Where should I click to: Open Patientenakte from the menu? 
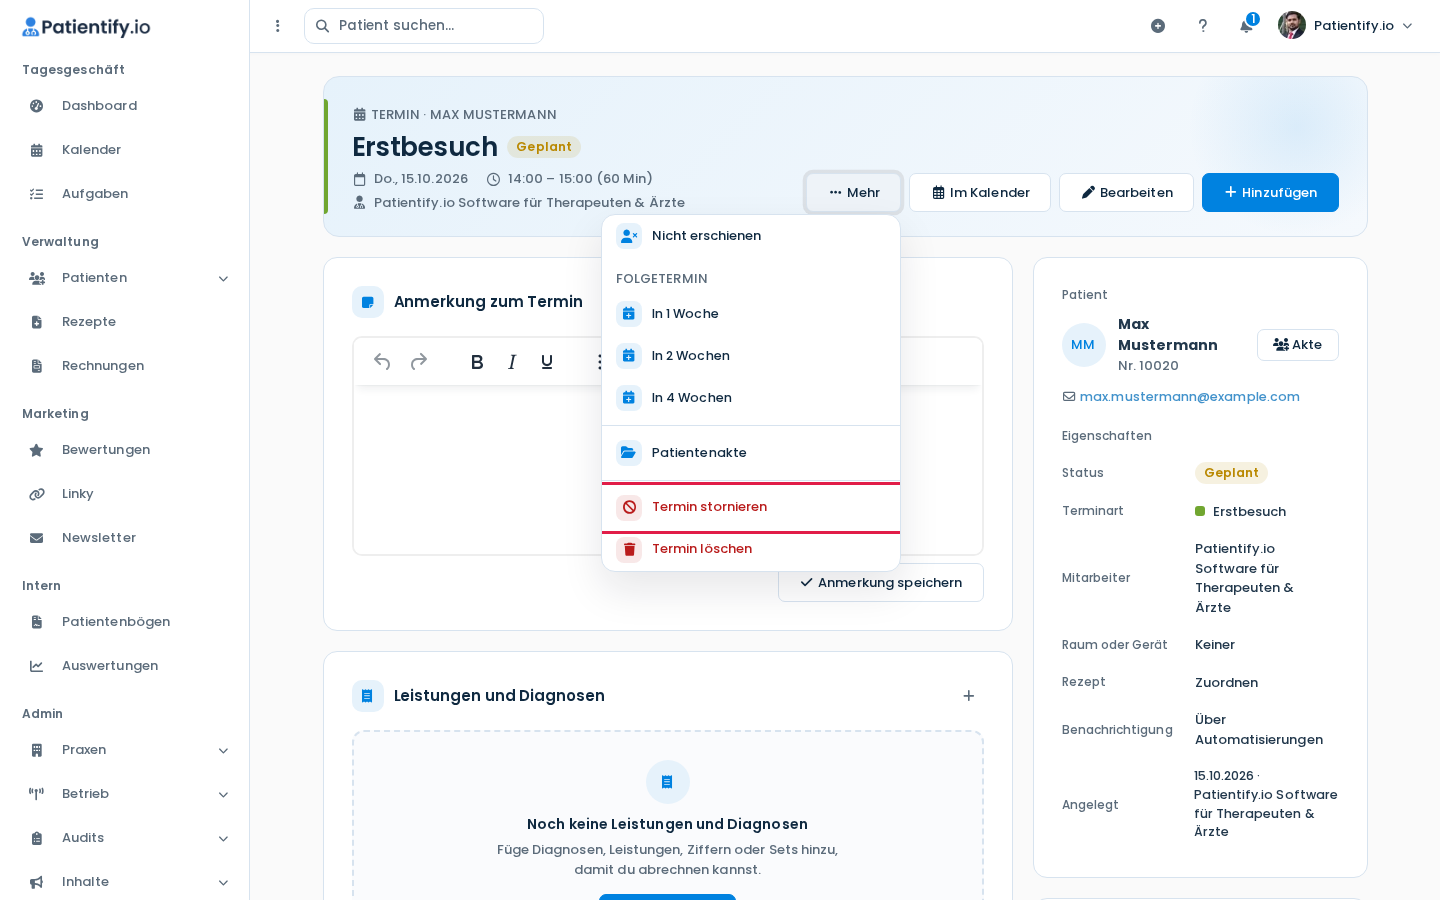click(751, 453)
